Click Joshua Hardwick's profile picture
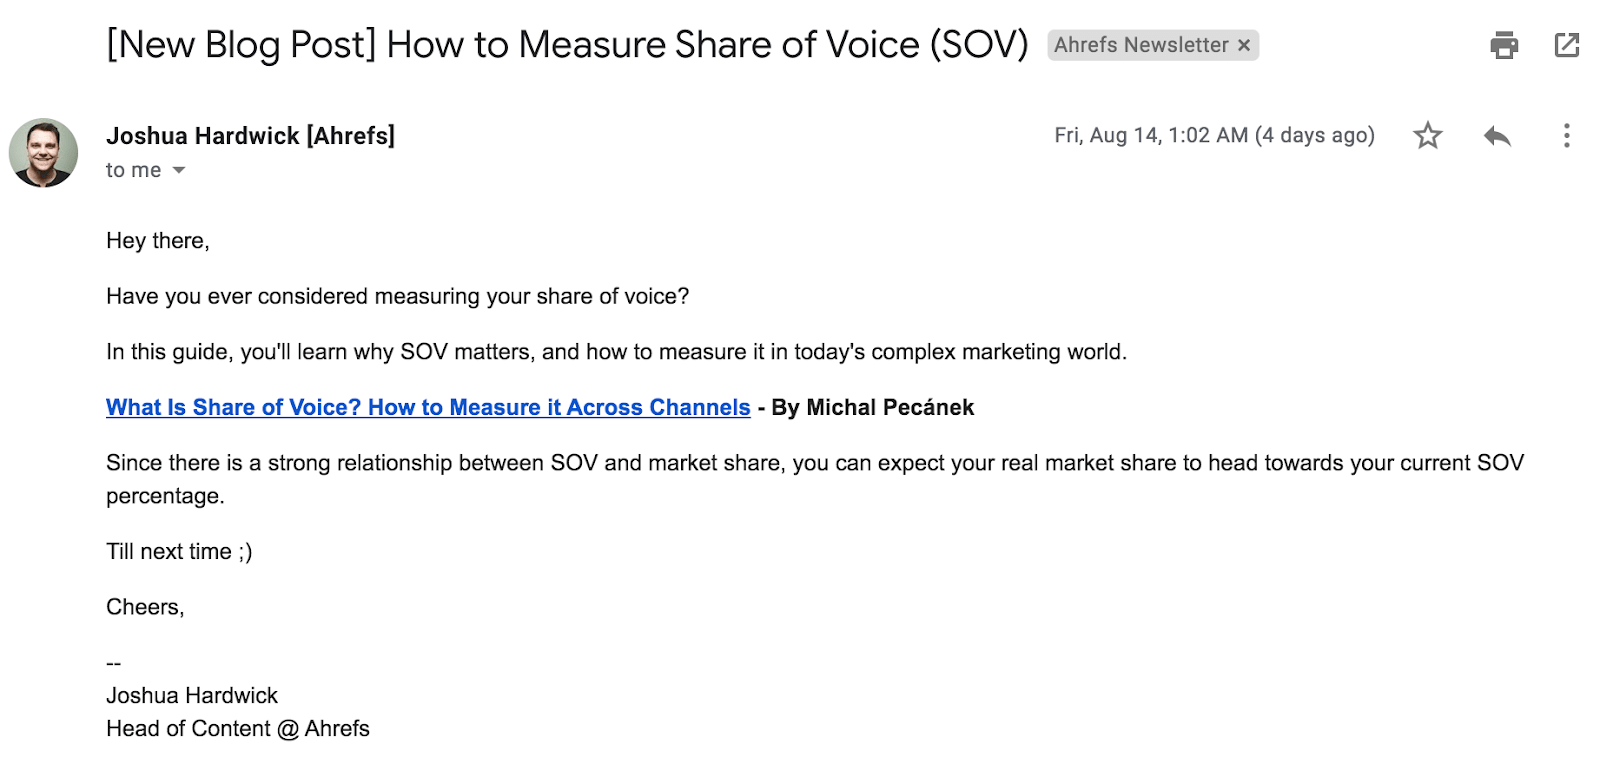This screenshot has height=764, width=1600. 45,150
